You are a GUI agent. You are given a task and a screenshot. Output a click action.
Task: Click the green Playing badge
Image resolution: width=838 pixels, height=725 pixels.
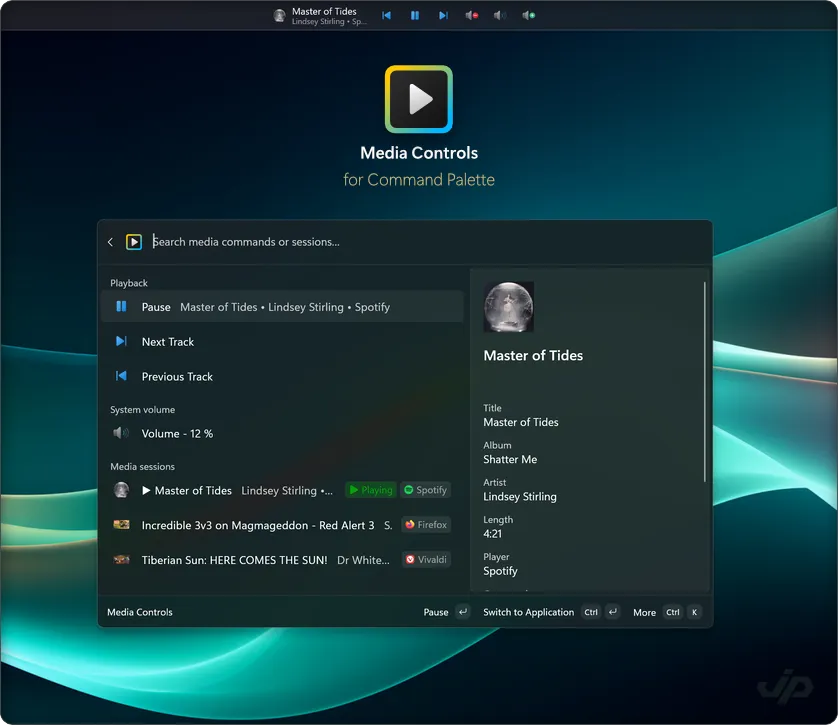371,490
